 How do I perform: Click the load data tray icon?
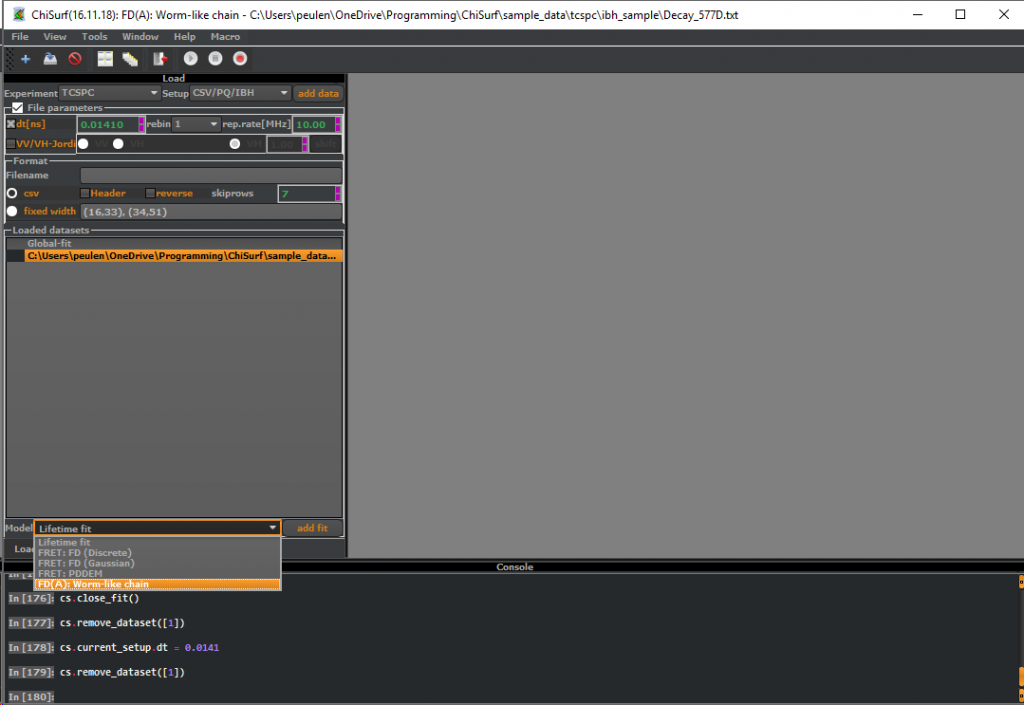[50, 59]
